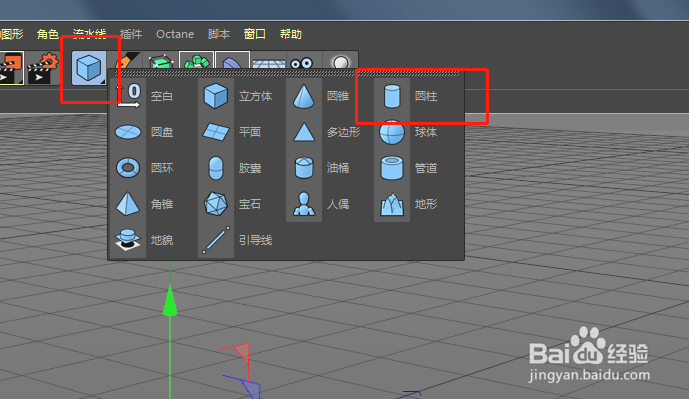
Task: Create a Cube (立方体) primitive
Action: (239, 96)
